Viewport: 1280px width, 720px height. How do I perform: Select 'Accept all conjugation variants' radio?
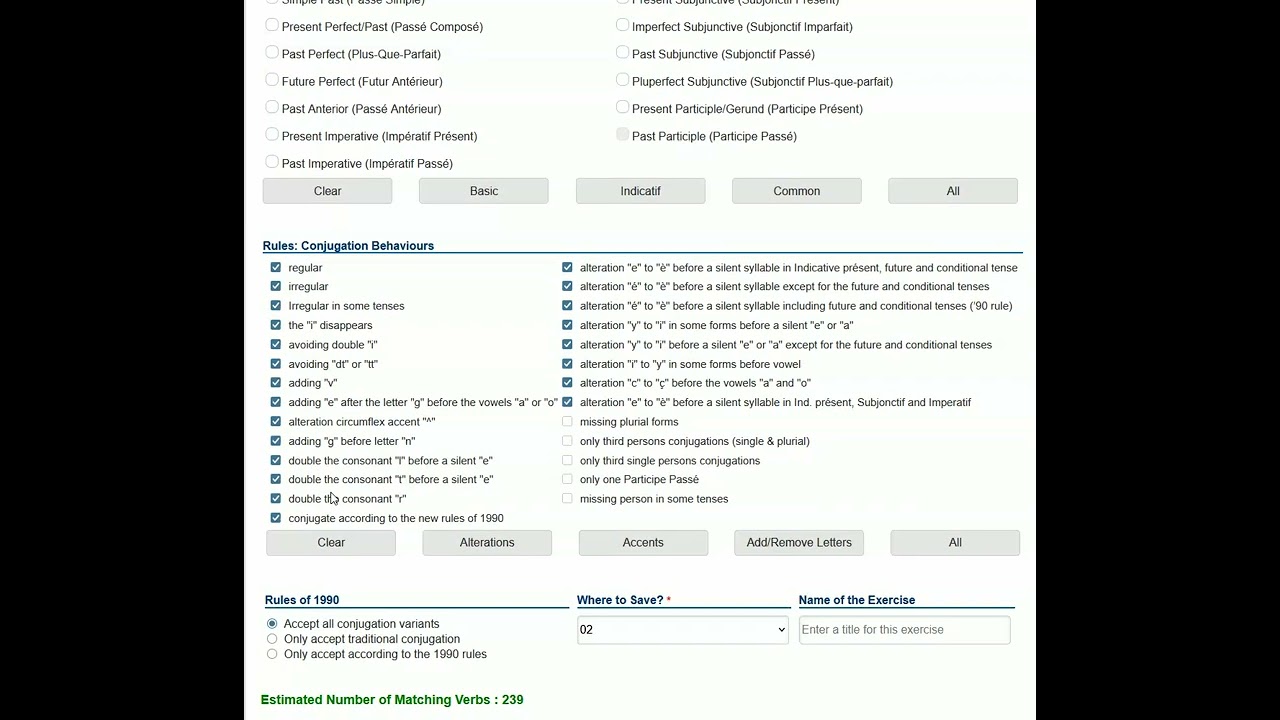pos(272,624)
